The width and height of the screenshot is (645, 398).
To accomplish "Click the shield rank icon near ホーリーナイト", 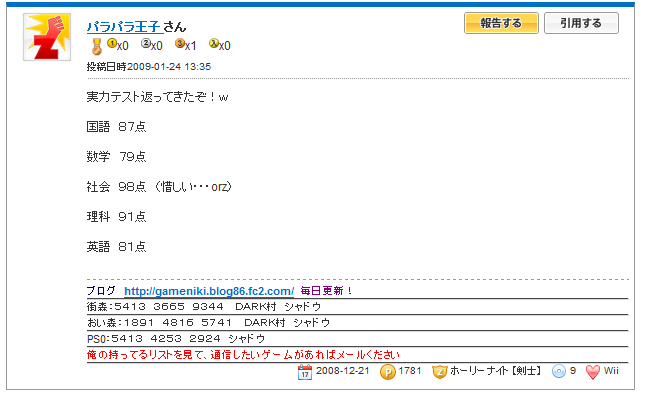I will [x=439, y=372].
